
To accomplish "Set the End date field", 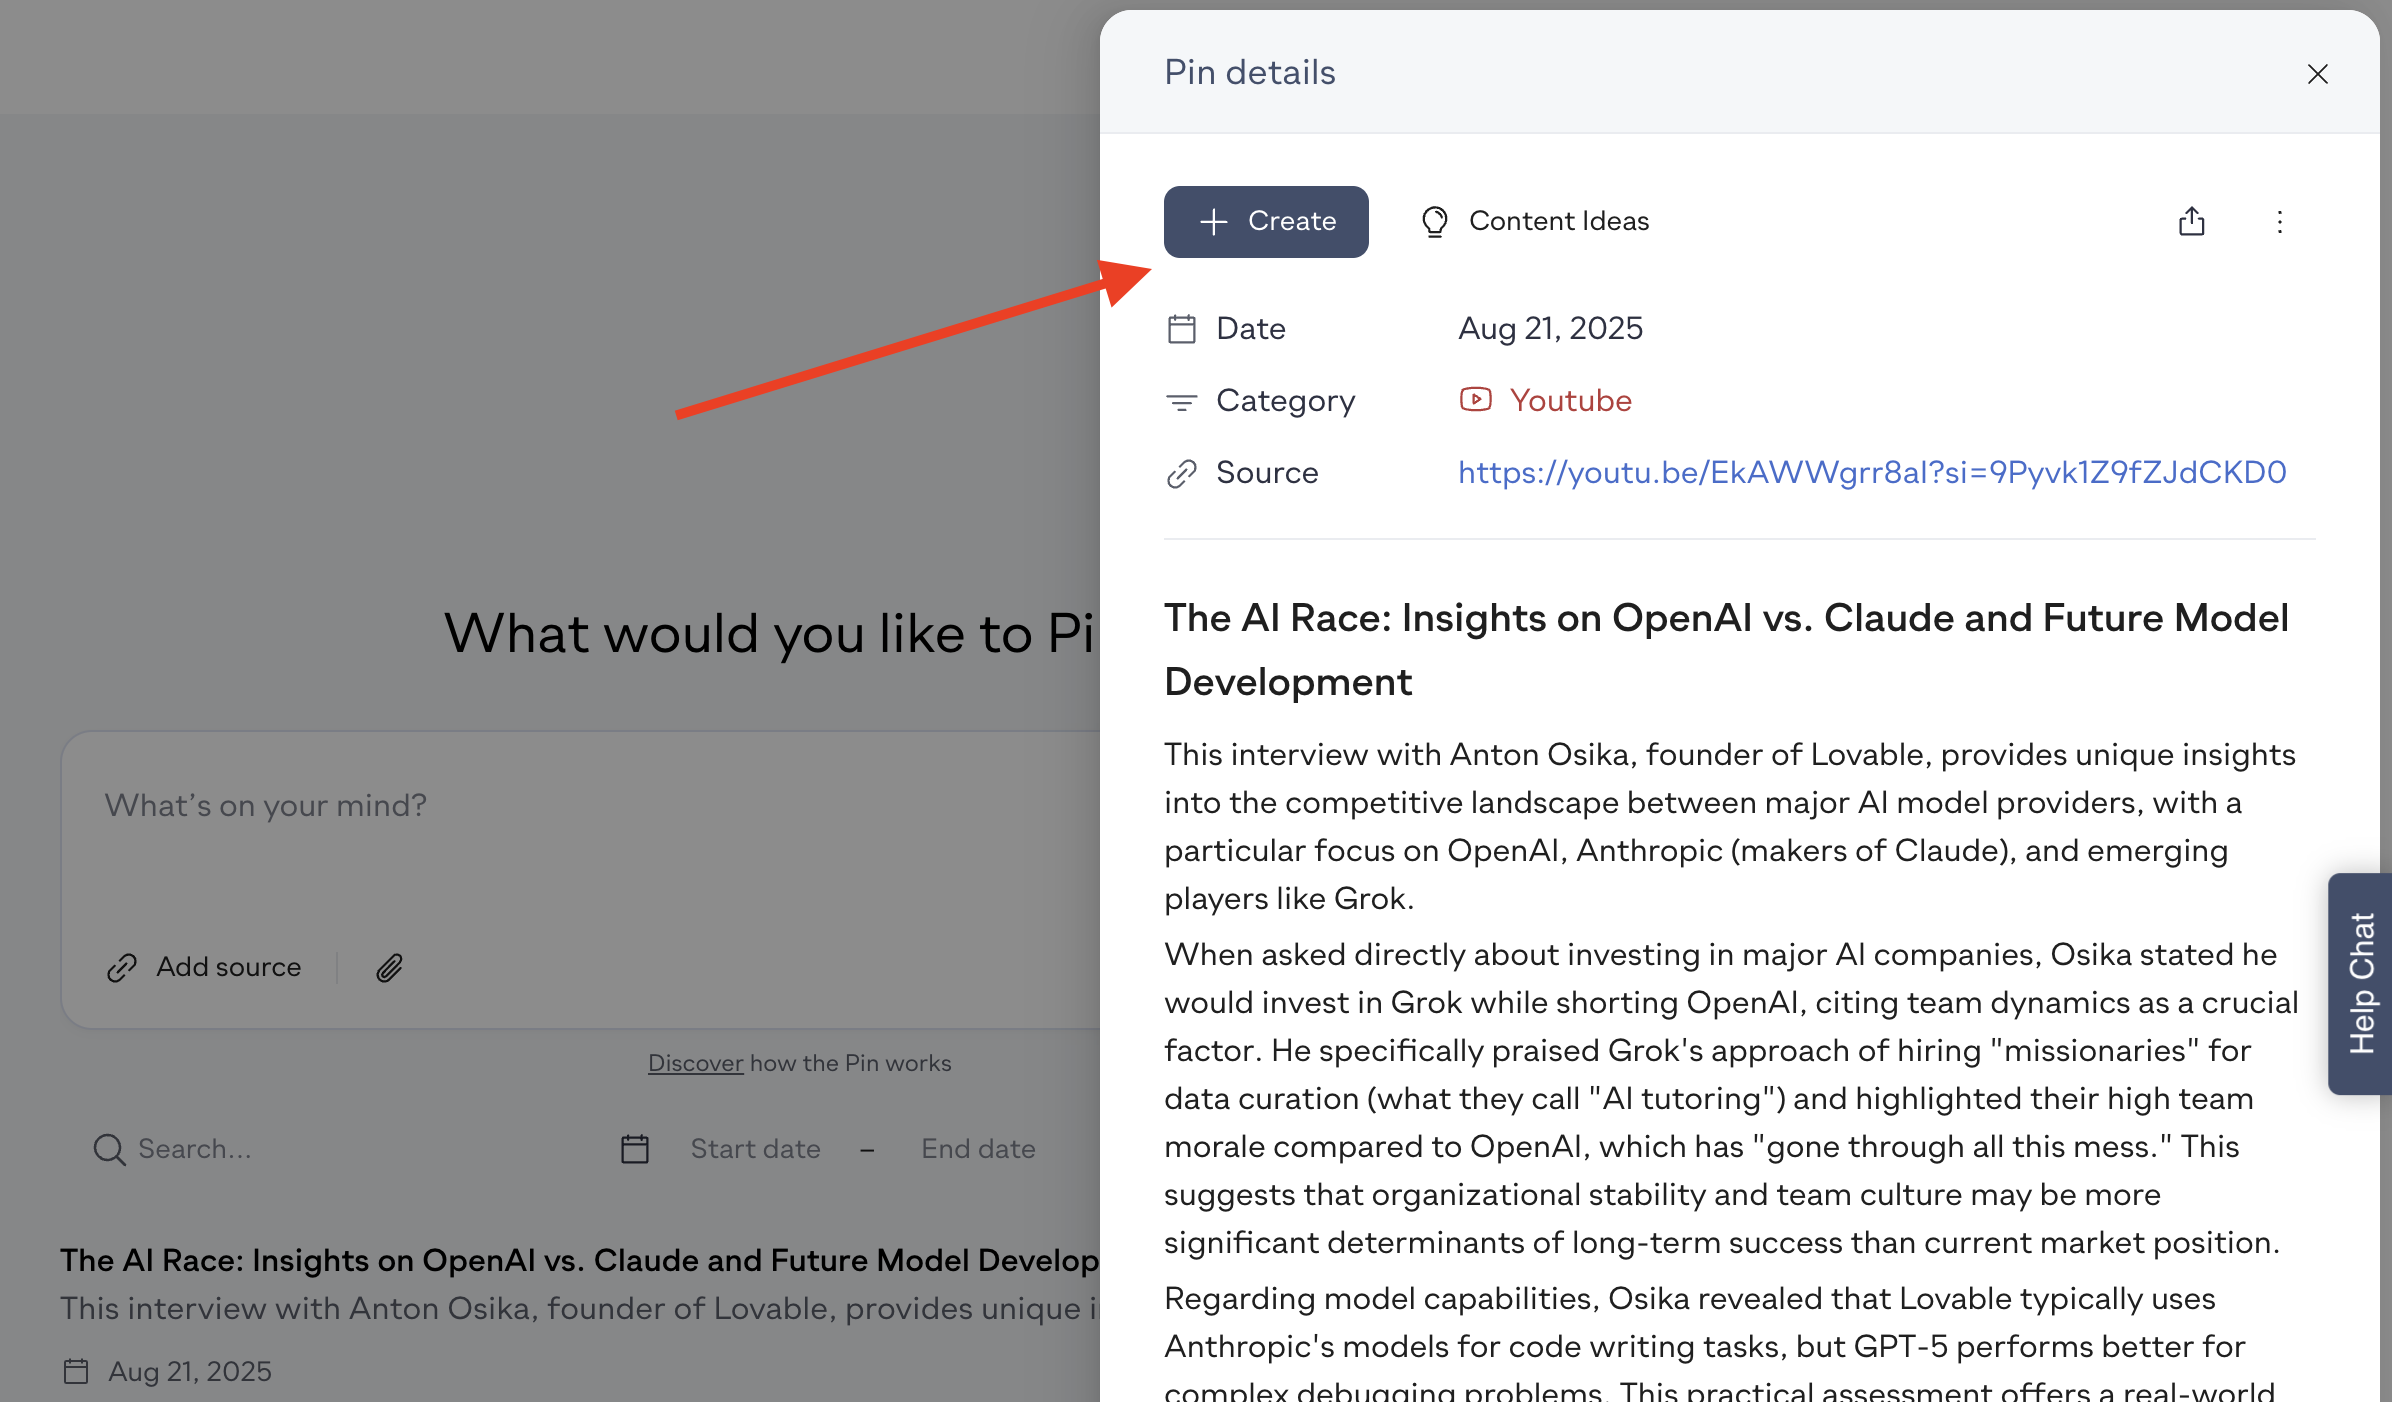I will [978, 1149].
